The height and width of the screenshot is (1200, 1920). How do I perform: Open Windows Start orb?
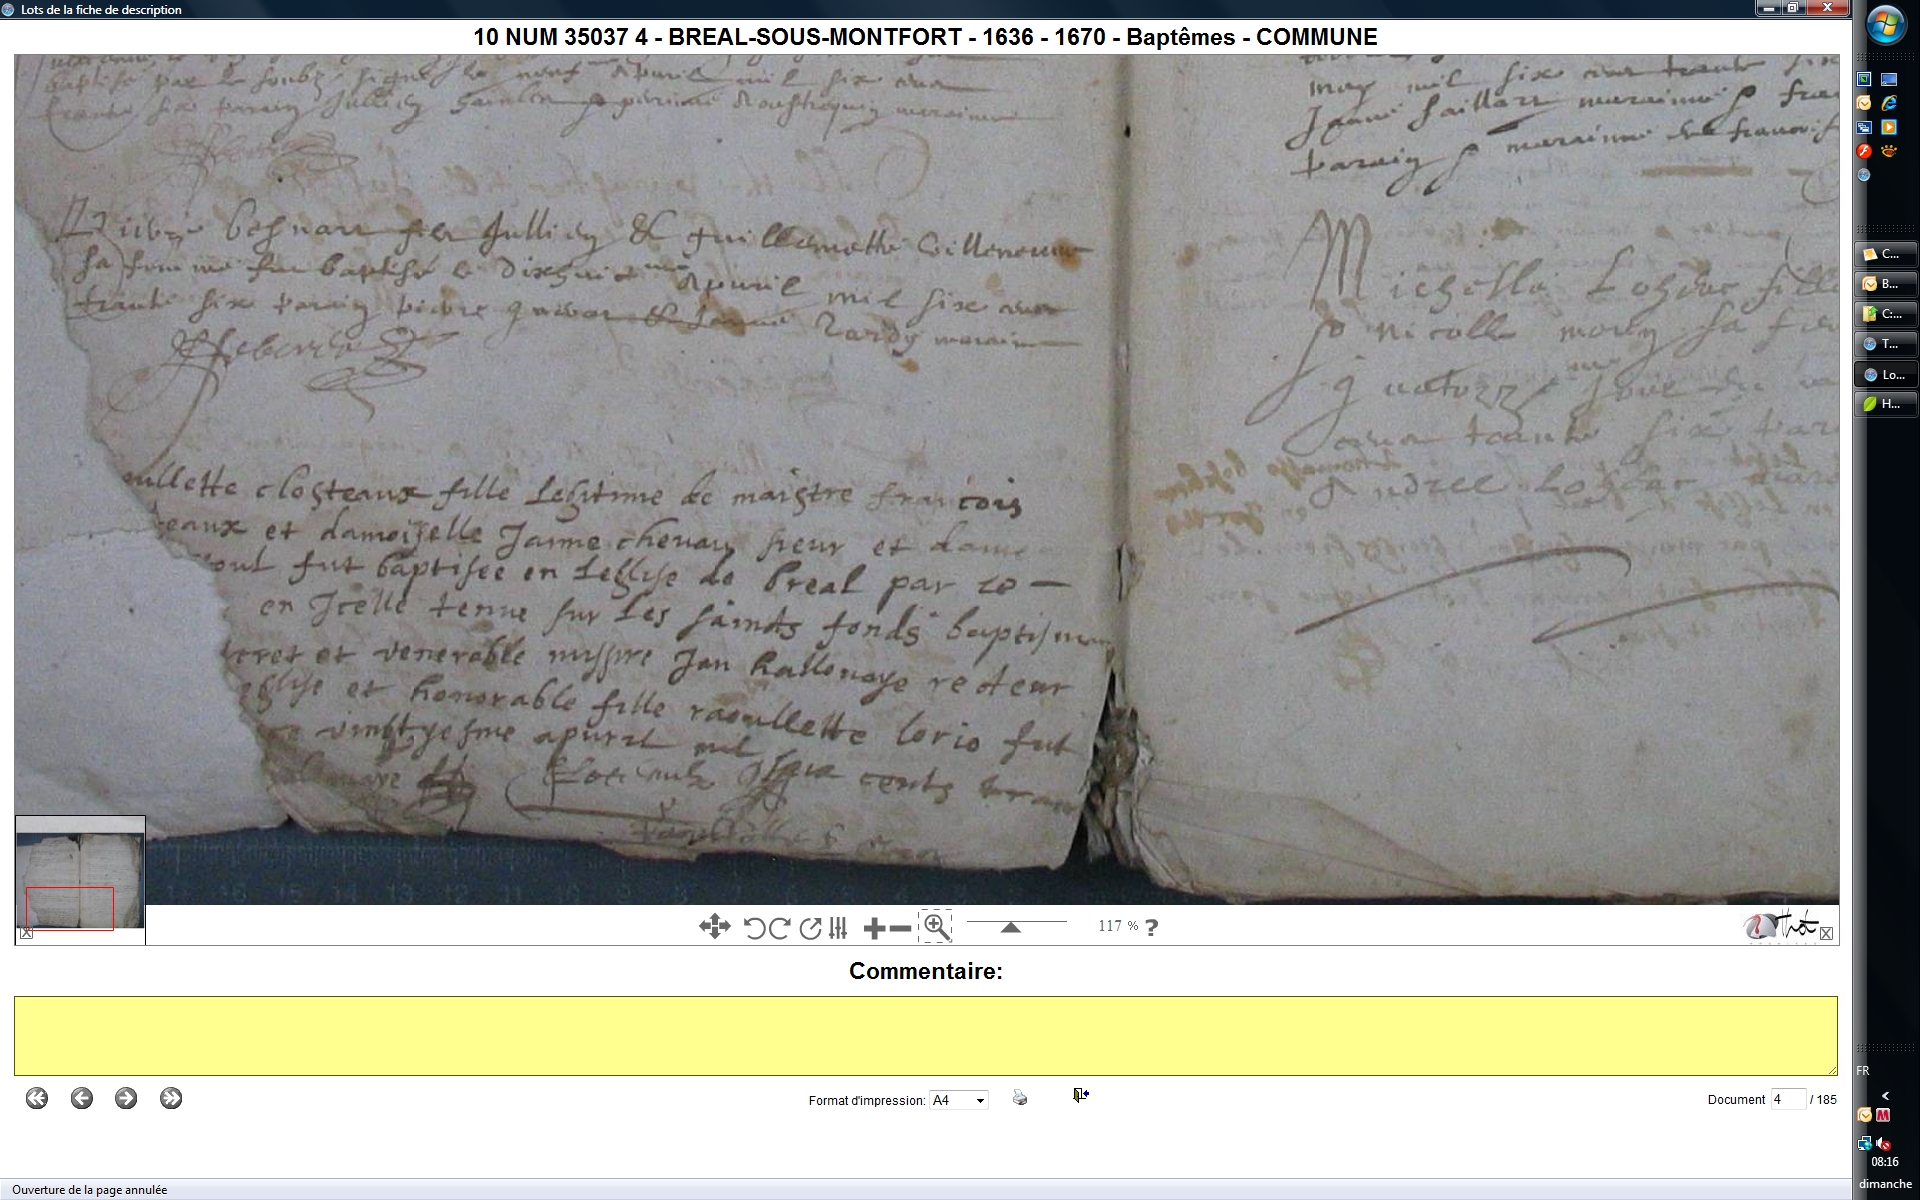[1885, 26]
